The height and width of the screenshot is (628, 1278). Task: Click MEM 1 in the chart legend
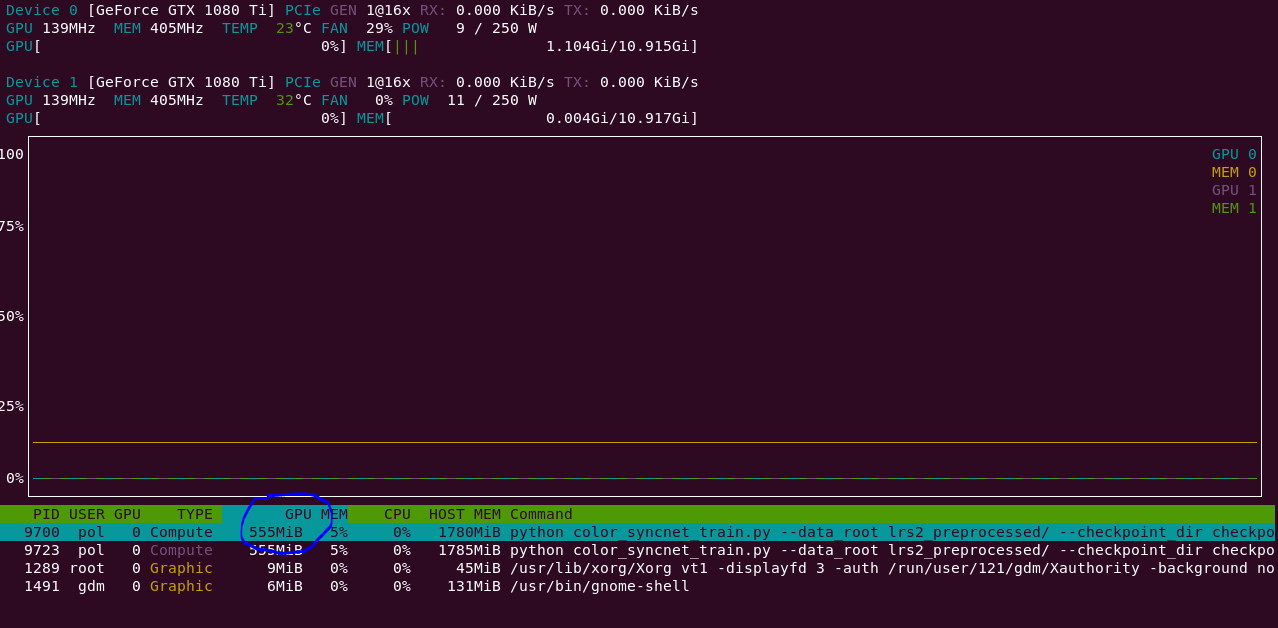[1234, 208]
